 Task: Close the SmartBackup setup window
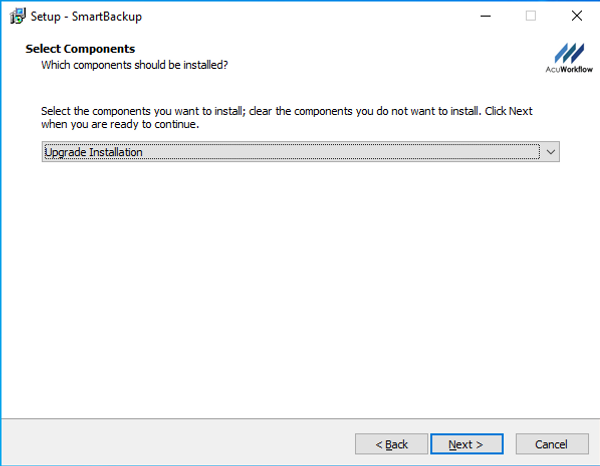[576, 16]
